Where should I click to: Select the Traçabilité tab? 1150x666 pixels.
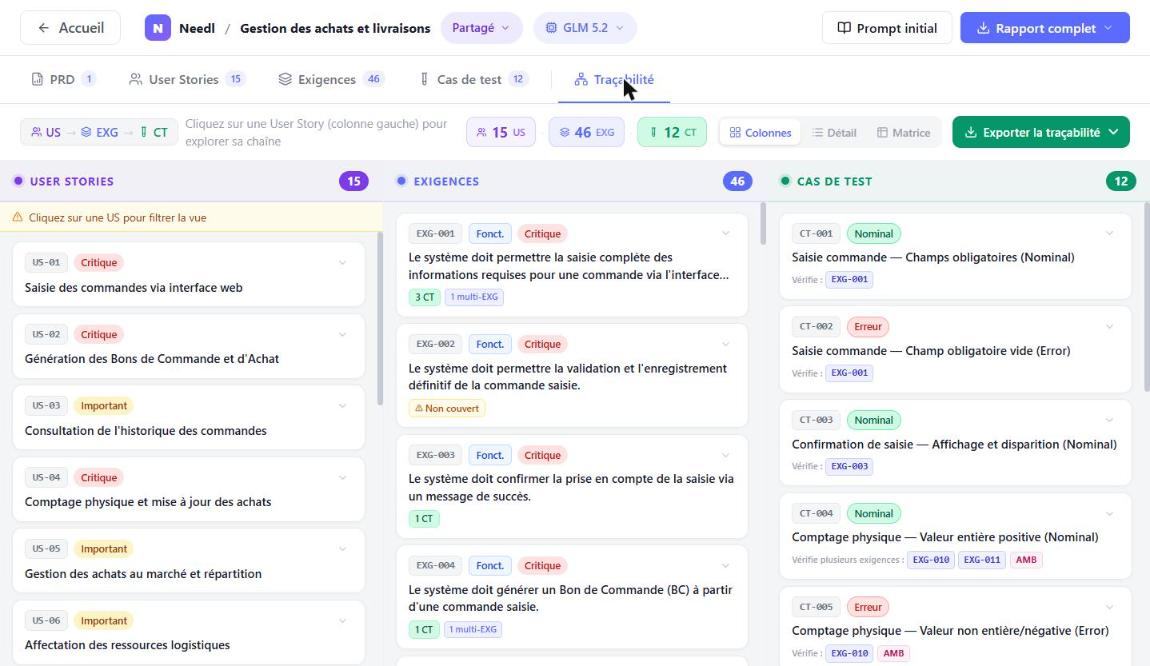coord(614,79)
